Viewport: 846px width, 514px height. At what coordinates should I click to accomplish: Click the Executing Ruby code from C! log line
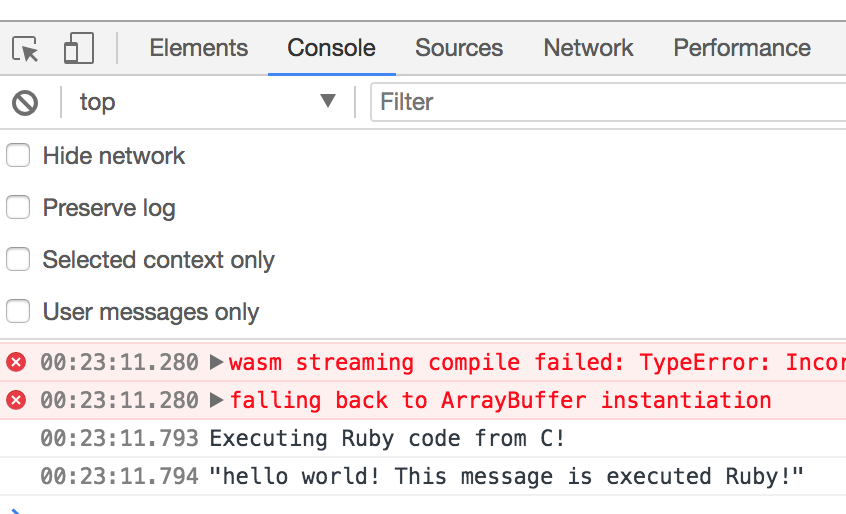(387, 438)
